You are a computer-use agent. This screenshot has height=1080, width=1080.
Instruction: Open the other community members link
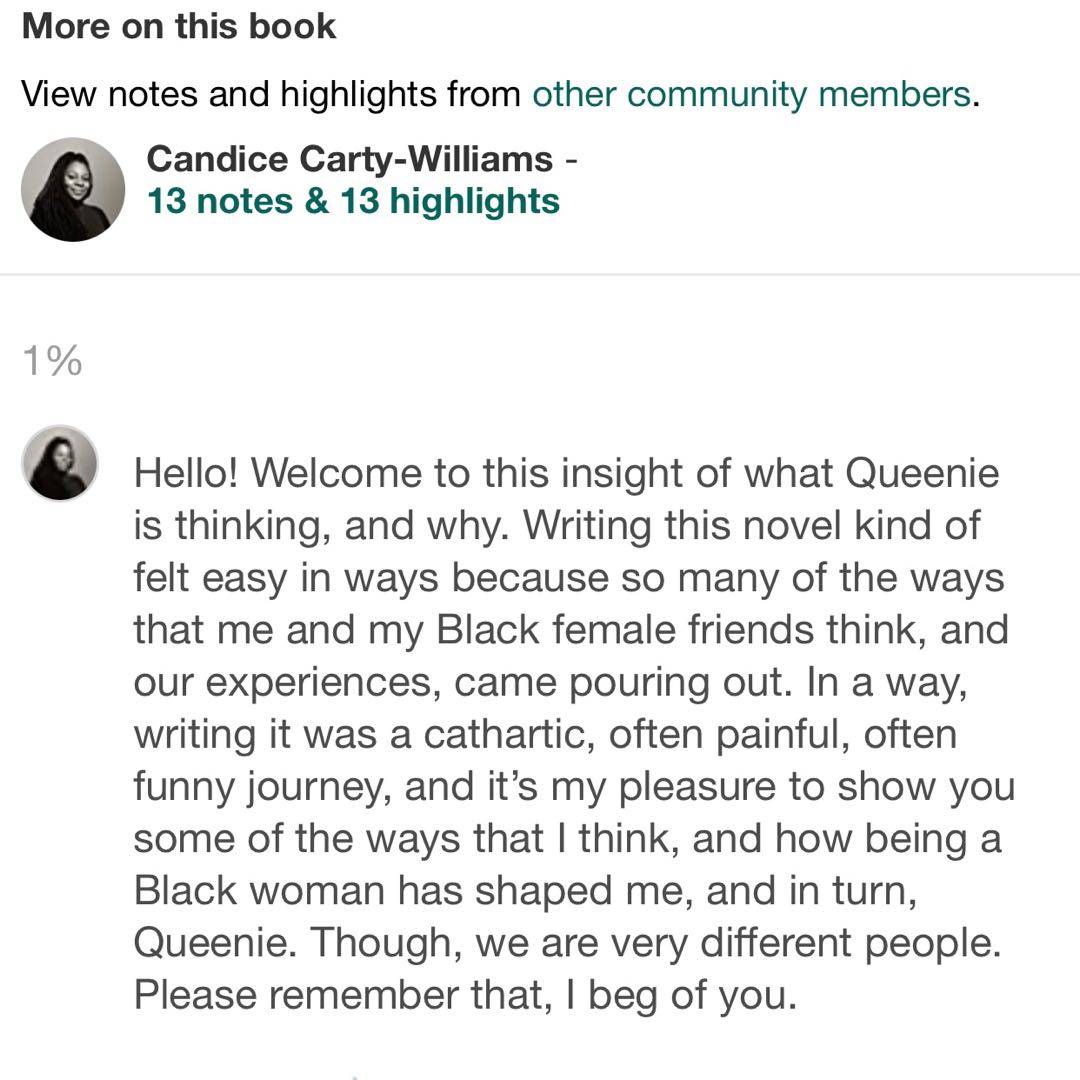750,94
